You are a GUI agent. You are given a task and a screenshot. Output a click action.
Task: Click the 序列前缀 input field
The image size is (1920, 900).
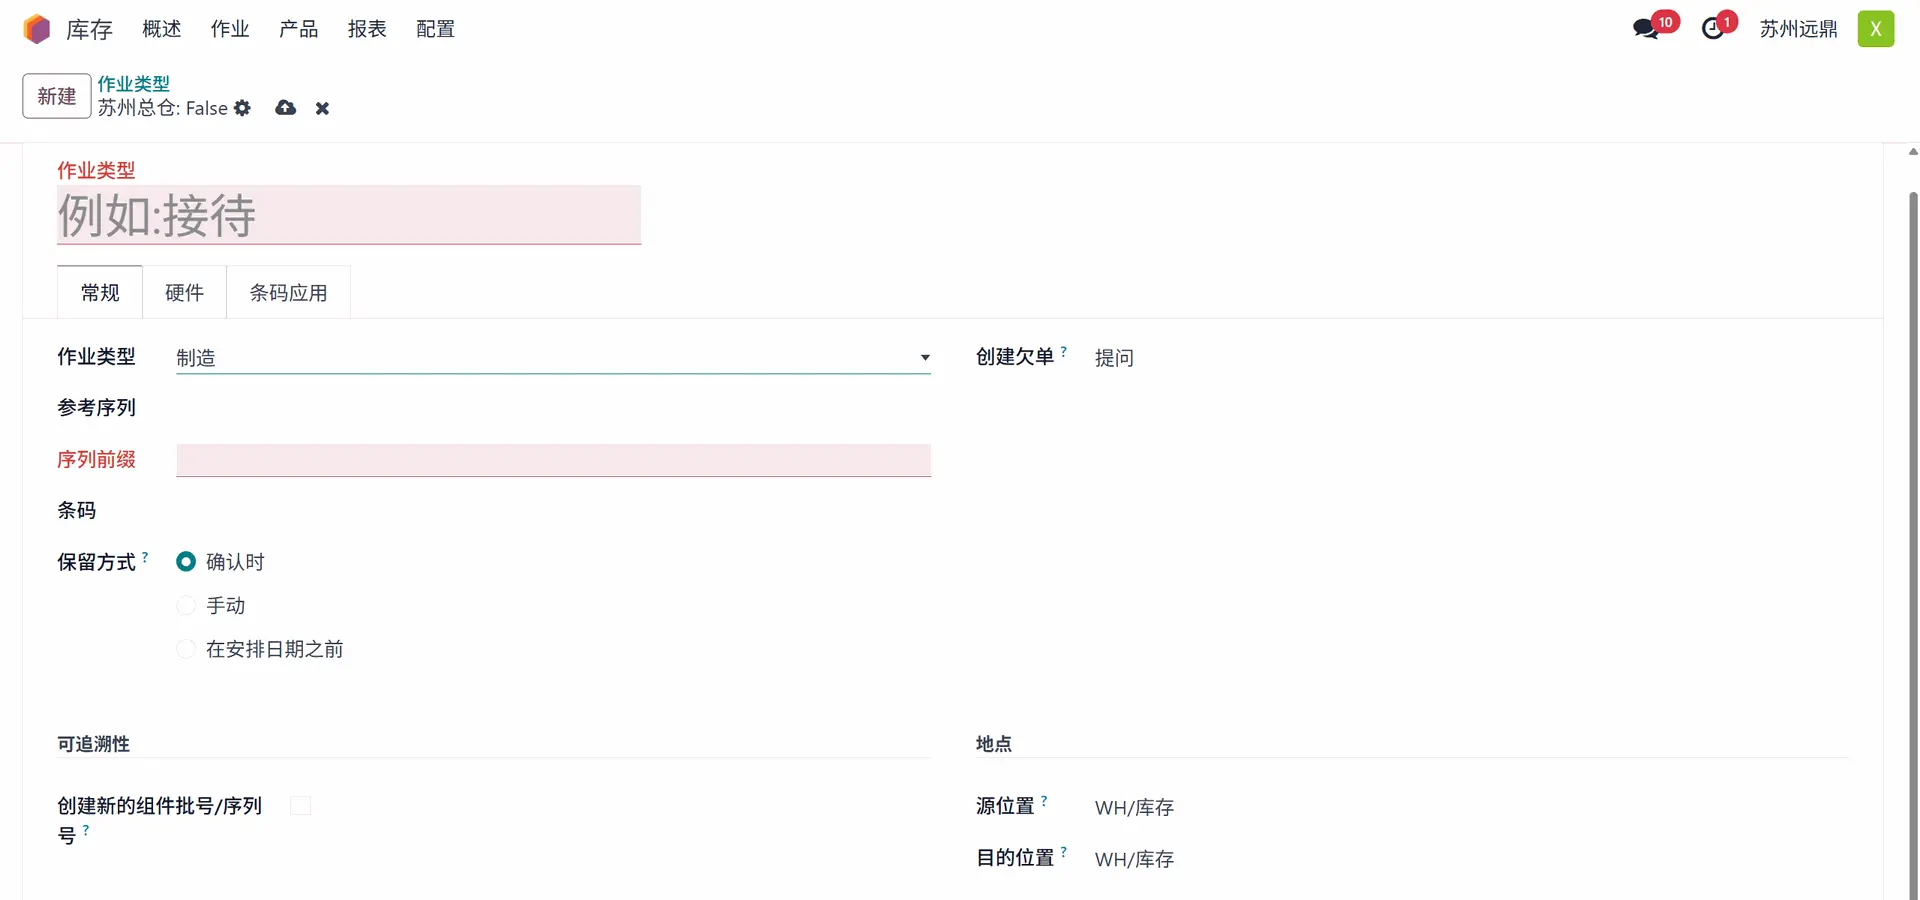click(x=553, y=460)
